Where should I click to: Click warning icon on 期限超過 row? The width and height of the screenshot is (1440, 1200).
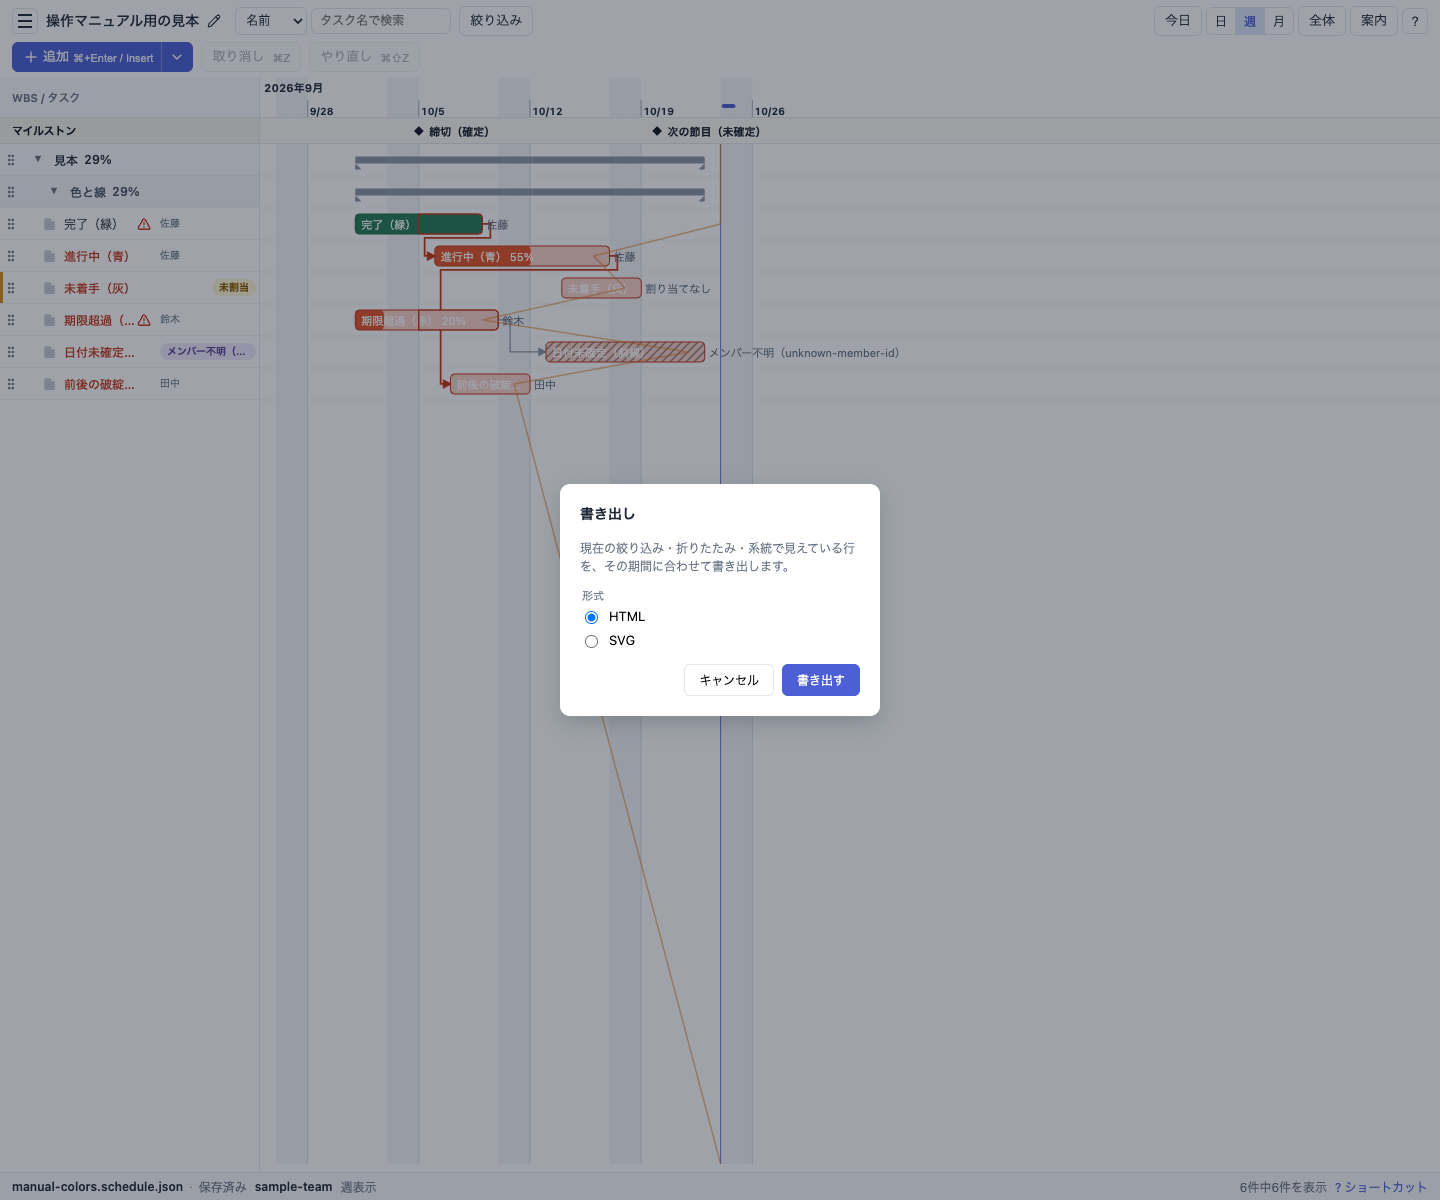(x=144, y=320)
